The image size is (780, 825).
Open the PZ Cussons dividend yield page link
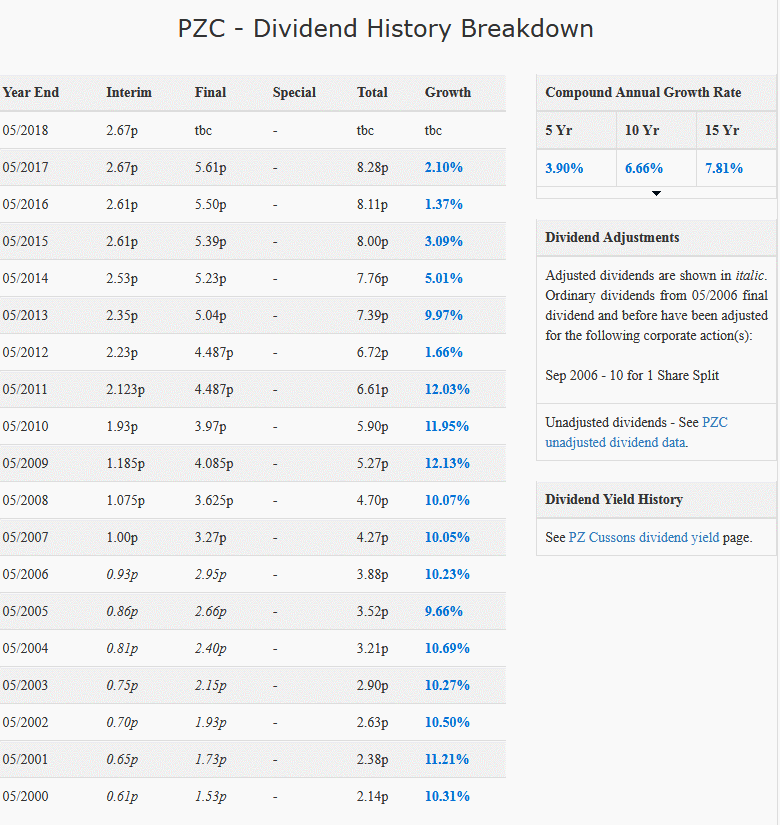pos(645,537)
